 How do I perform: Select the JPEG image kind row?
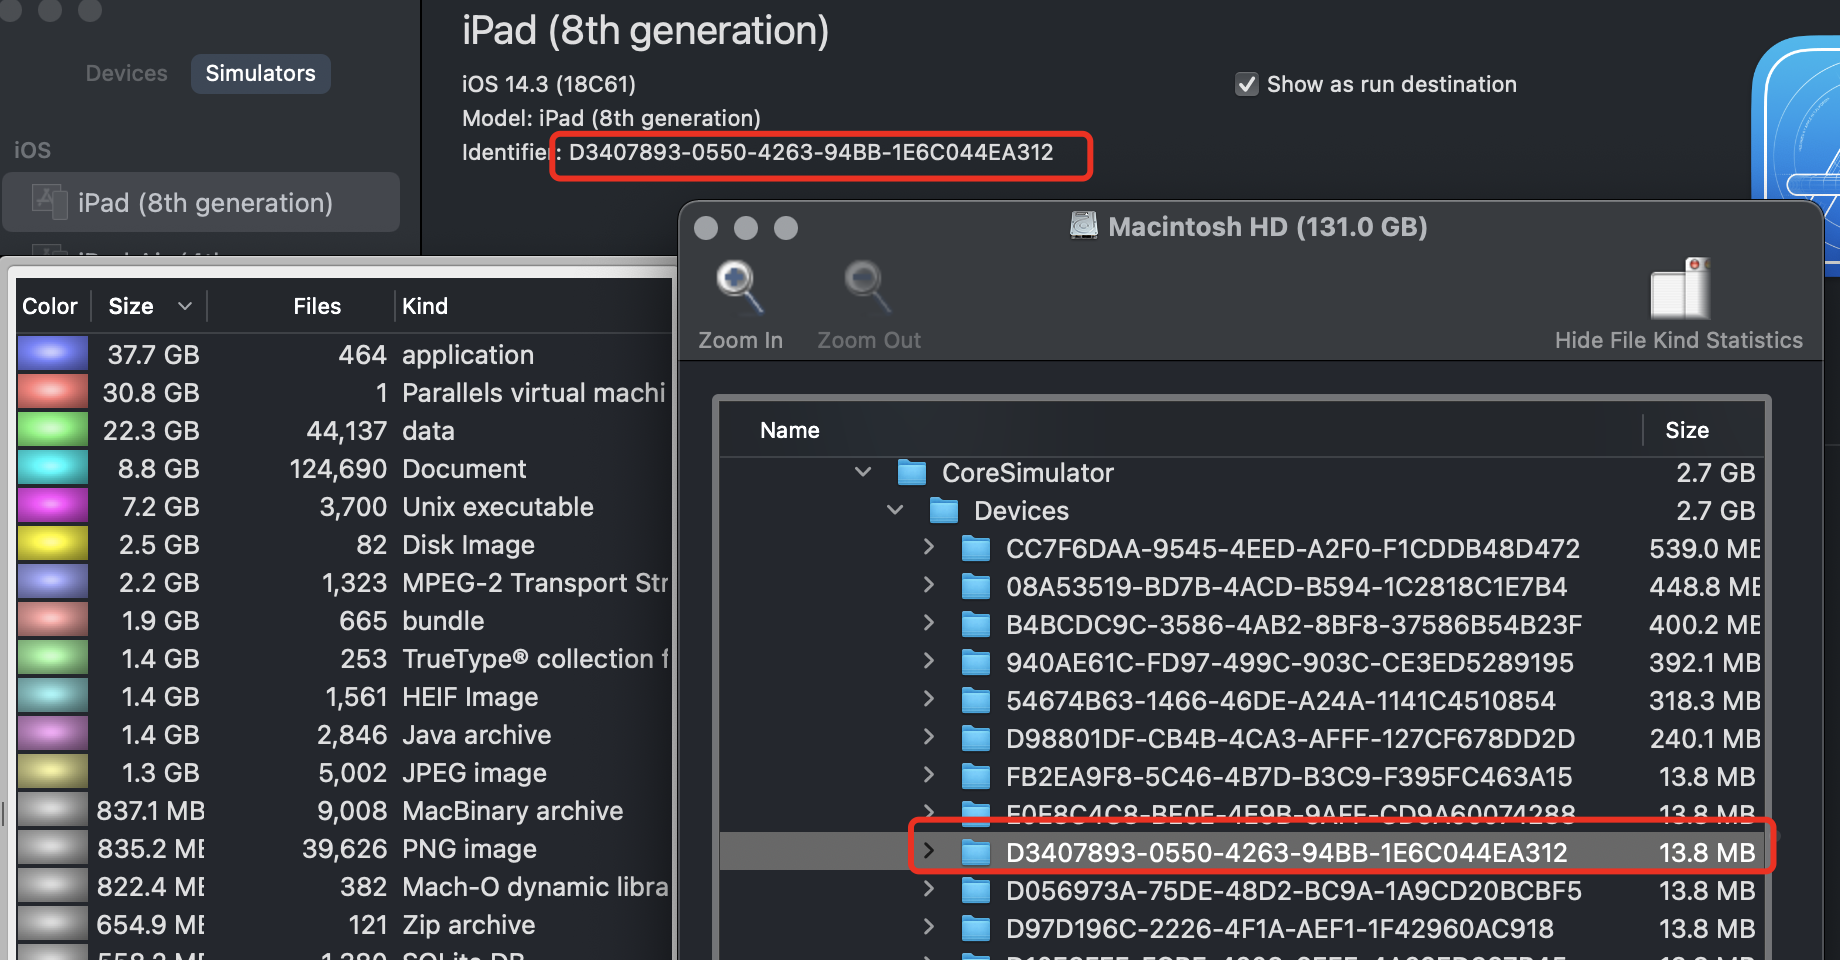[x=345, y=773]
